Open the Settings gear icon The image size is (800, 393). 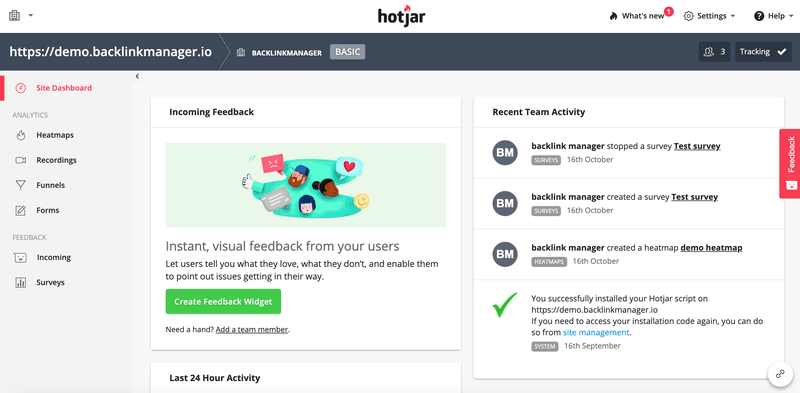(688, 16)
